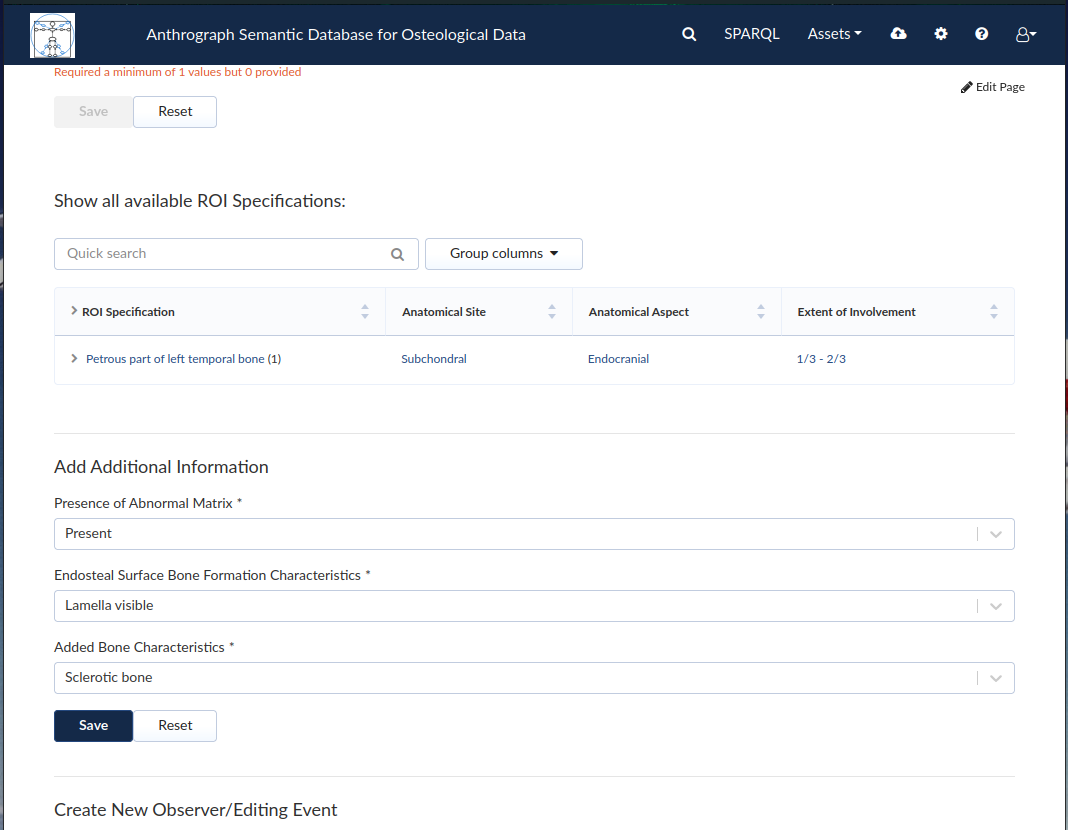Open the SPARQL menu item
Screen dimensions: 1068x830
point(751,34)
